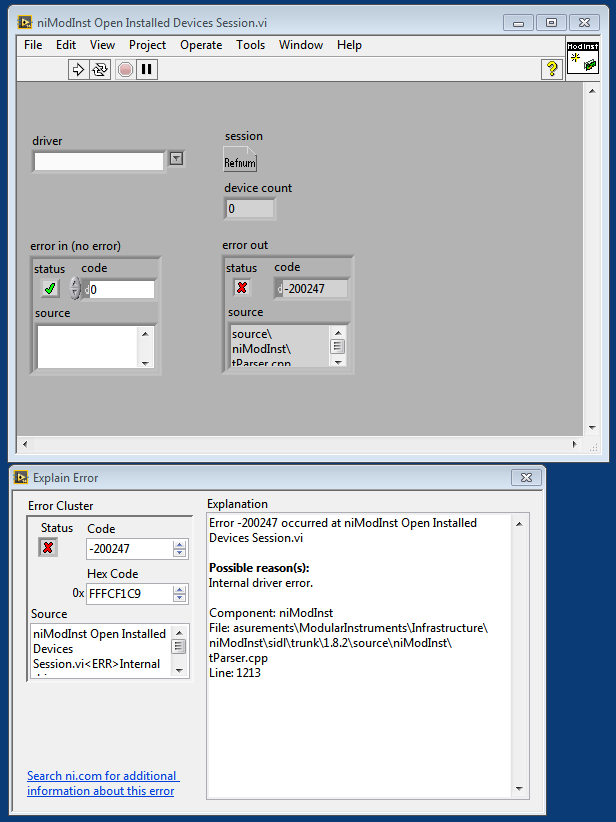Click the "Line: 1213" text

(x=235, y=673)
